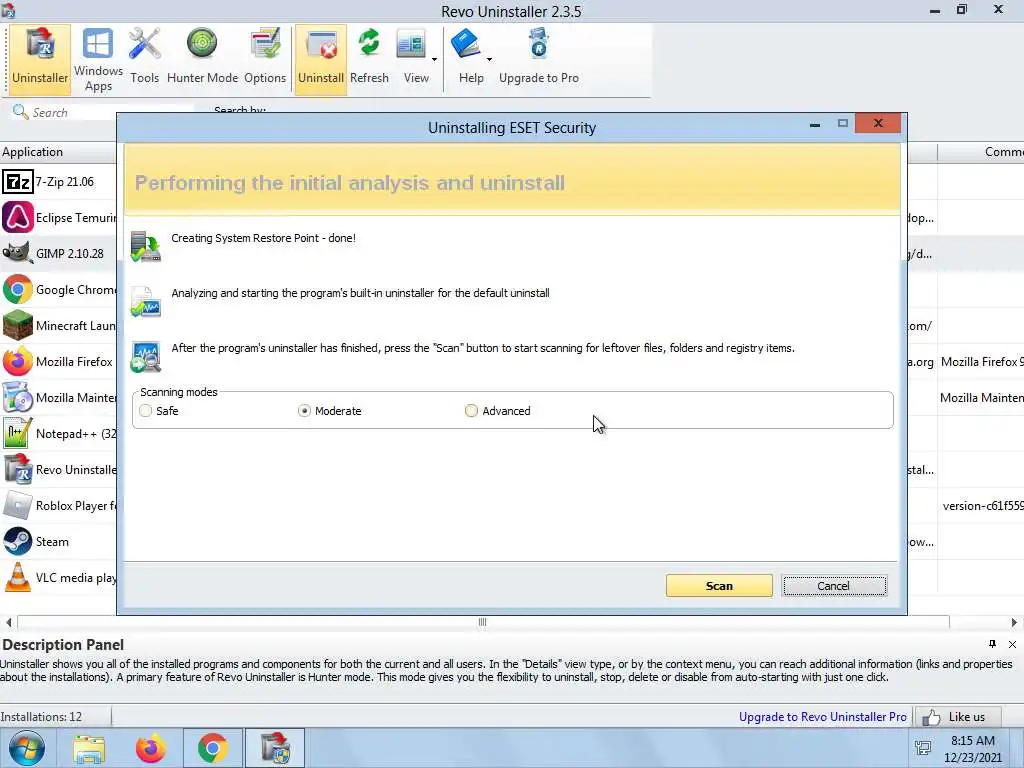The height and width of the screenshot is (768, 1024).
Task: Select Google Chrome in application list
Action: (x=59, y=289)
